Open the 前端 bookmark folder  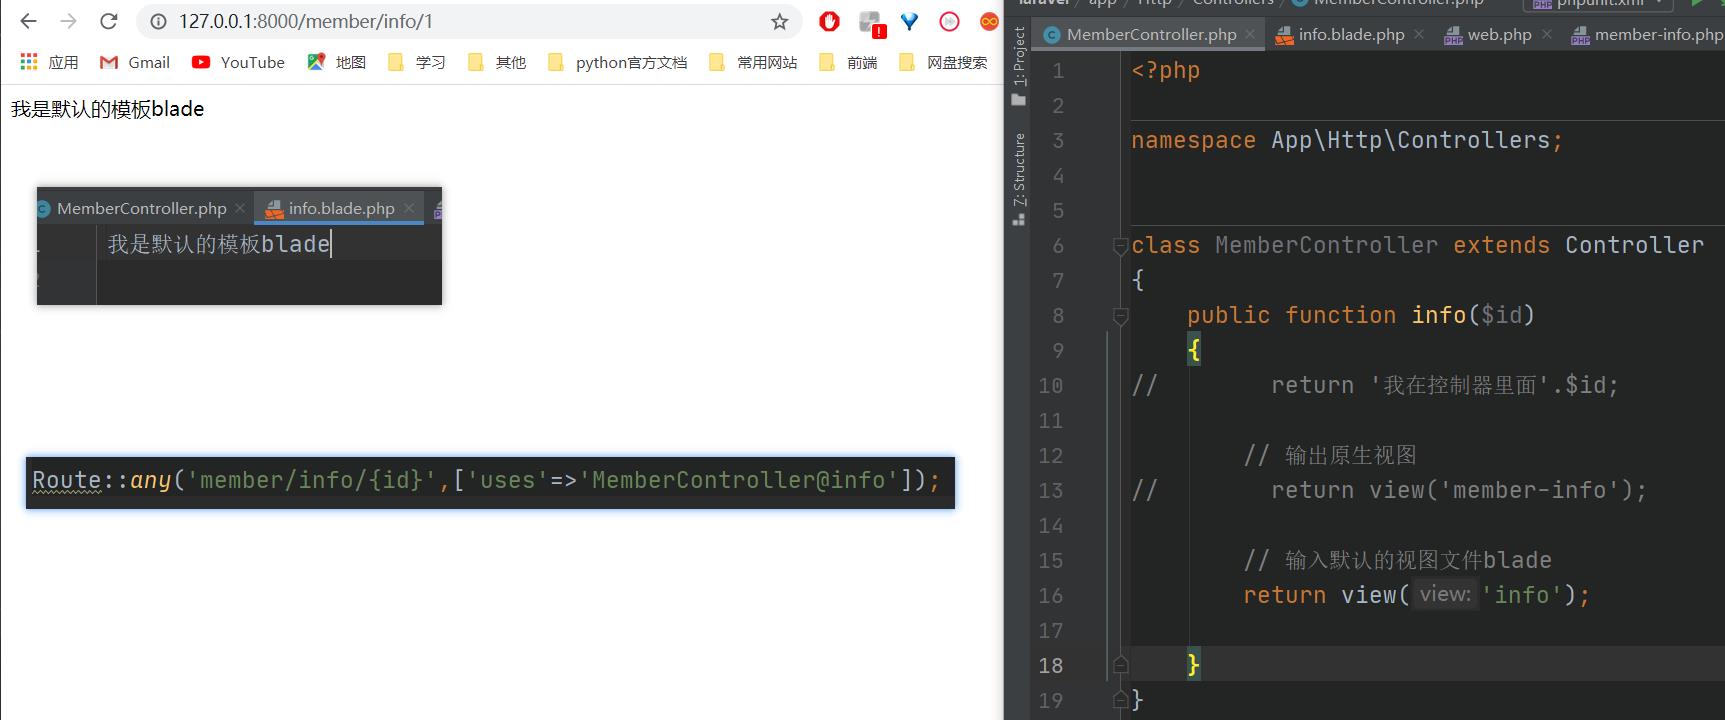[x=848, y=62]
